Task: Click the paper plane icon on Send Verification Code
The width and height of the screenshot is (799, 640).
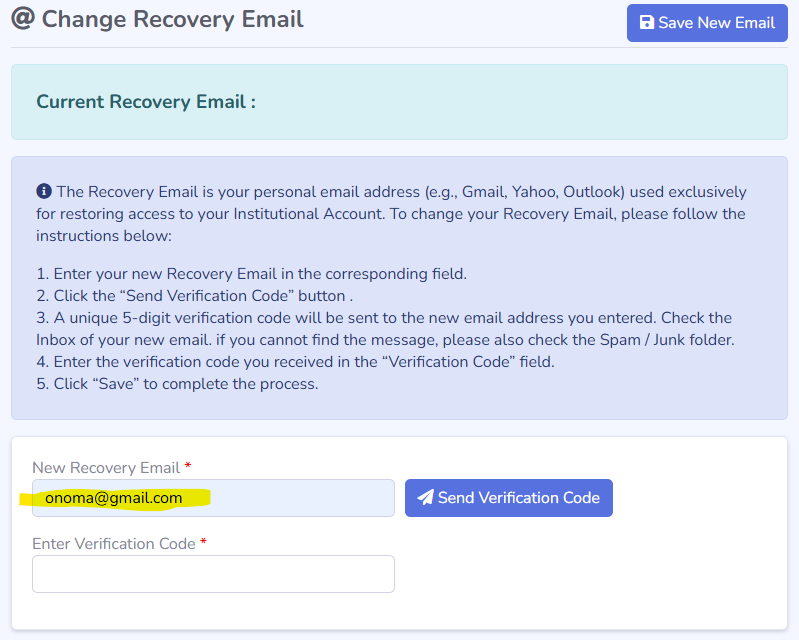Action: [x=426, y=498]
